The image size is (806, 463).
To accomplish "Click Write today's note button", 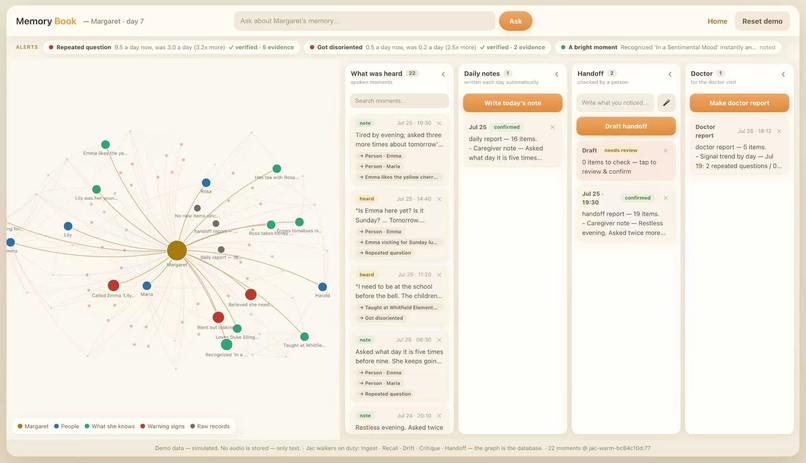I will pos(512,103).
